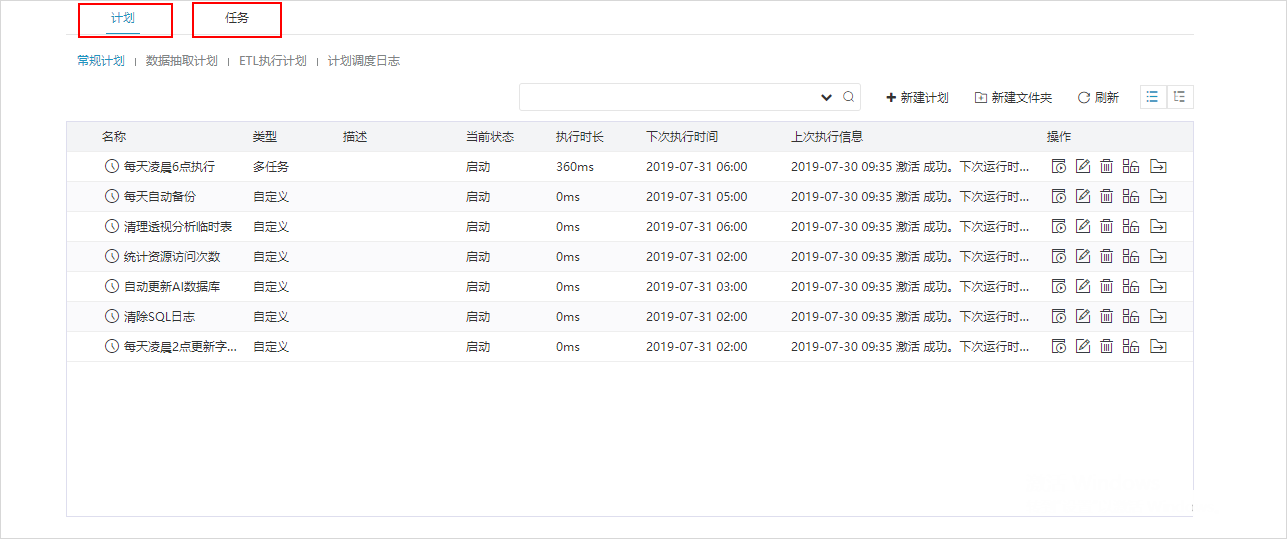Open resource relations for 每天凌晨6点执行

click(1131, 167)
